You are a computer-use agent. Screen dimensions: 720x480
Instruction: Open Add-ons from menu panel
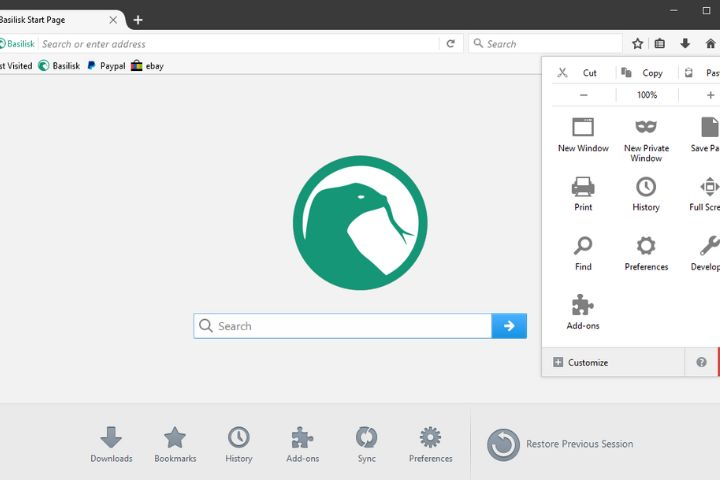point(583,312)
